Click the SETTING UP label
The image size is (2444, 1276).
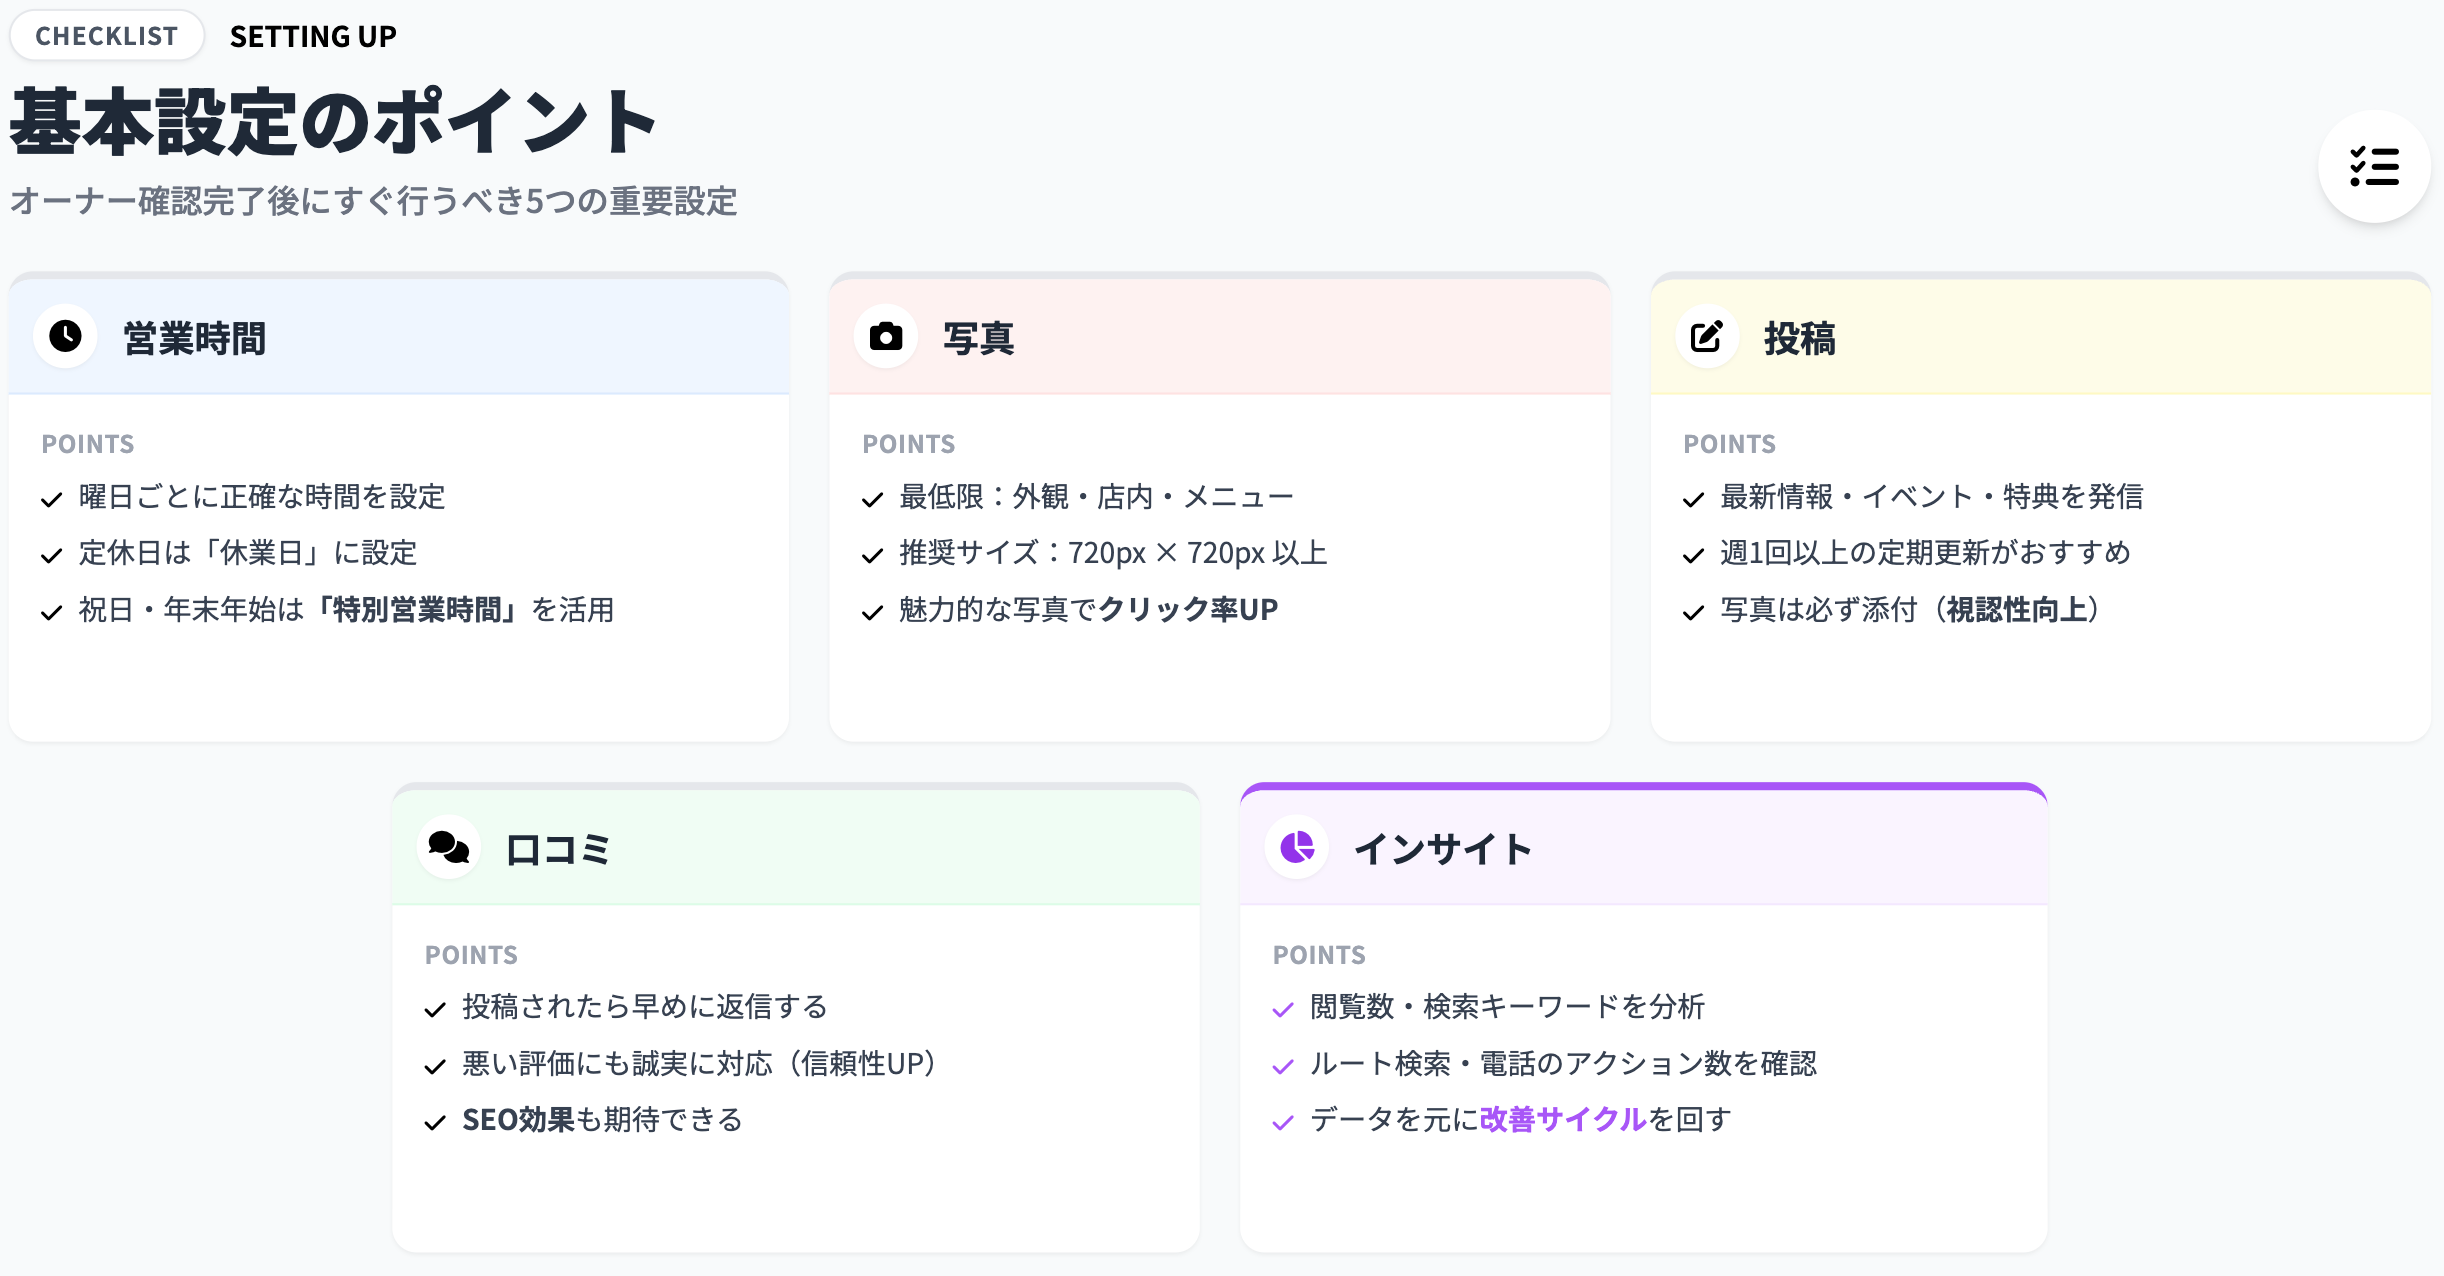tap(313, 36)
